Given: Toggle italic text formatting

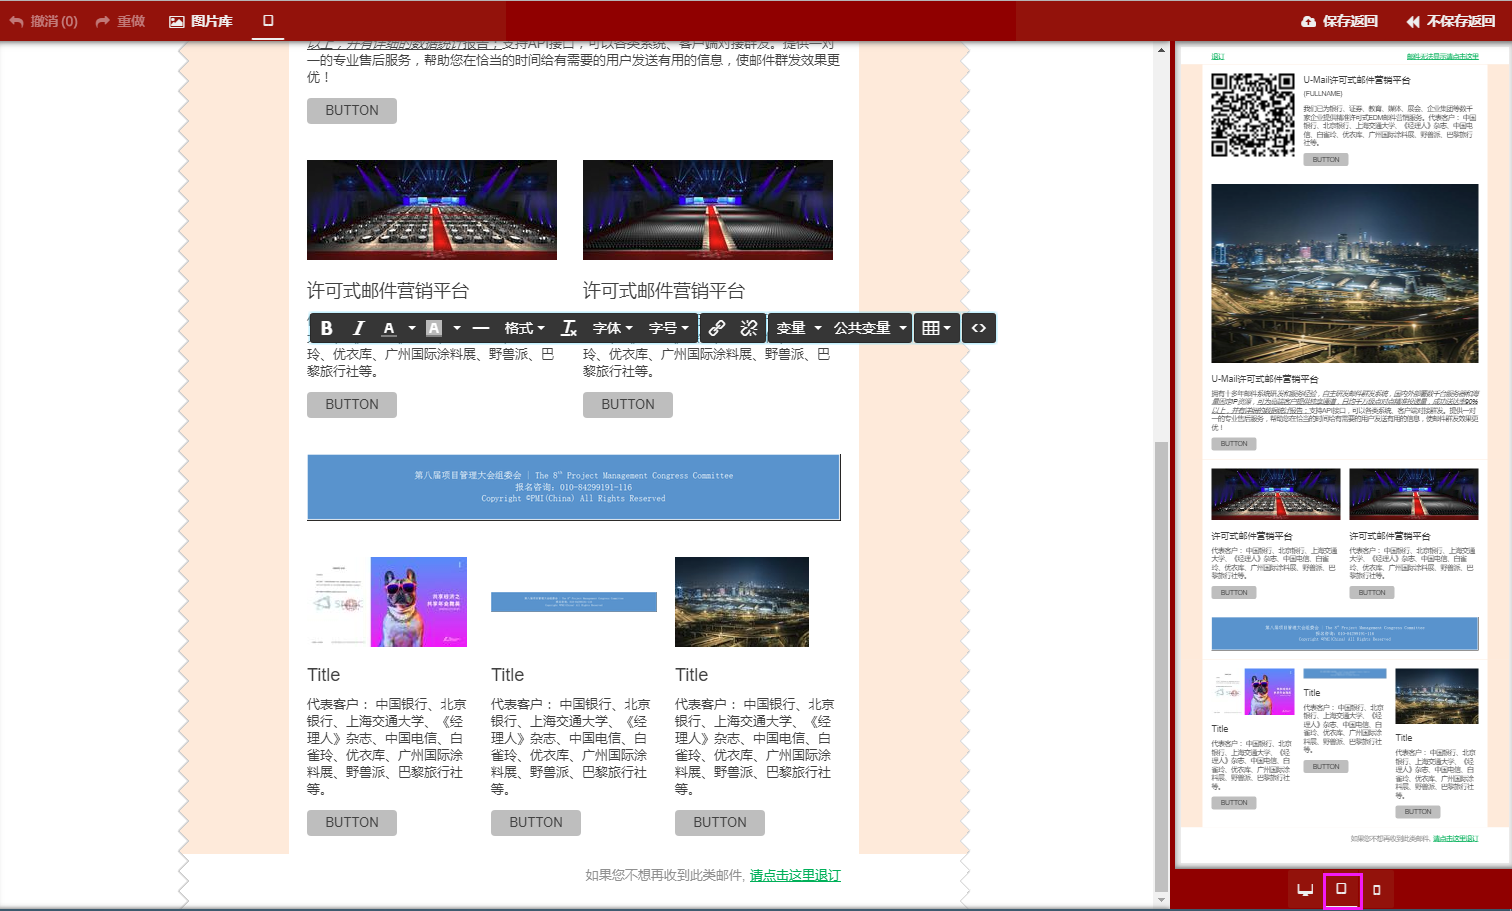Looking at the screenshot, I should click(x=358, y=328).
